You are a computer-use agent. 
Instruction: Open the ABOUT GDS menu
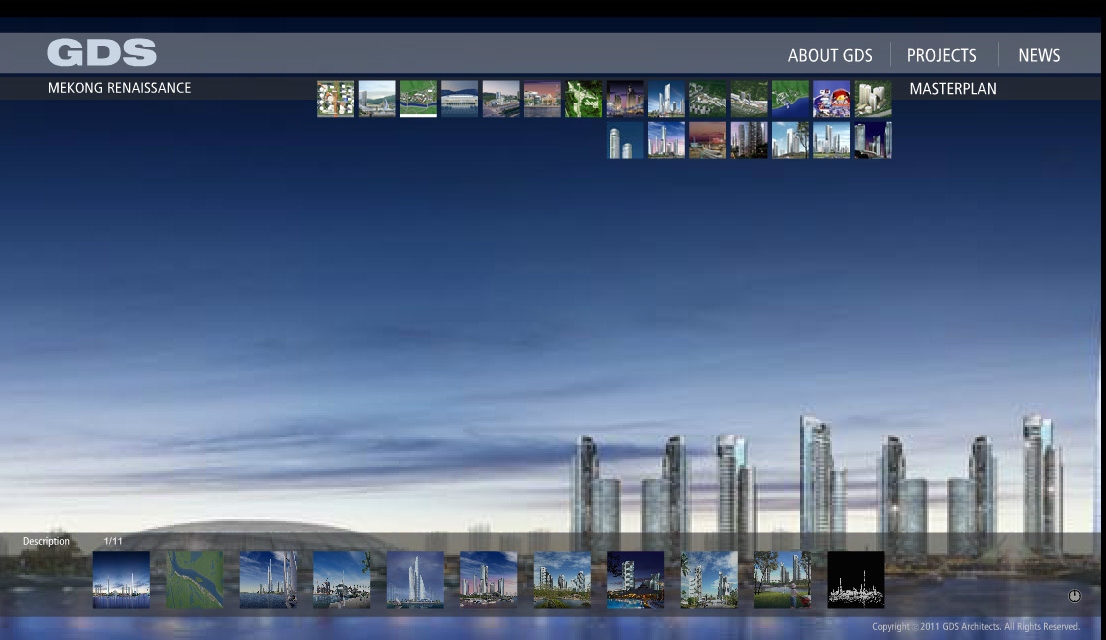coord(829,55)
